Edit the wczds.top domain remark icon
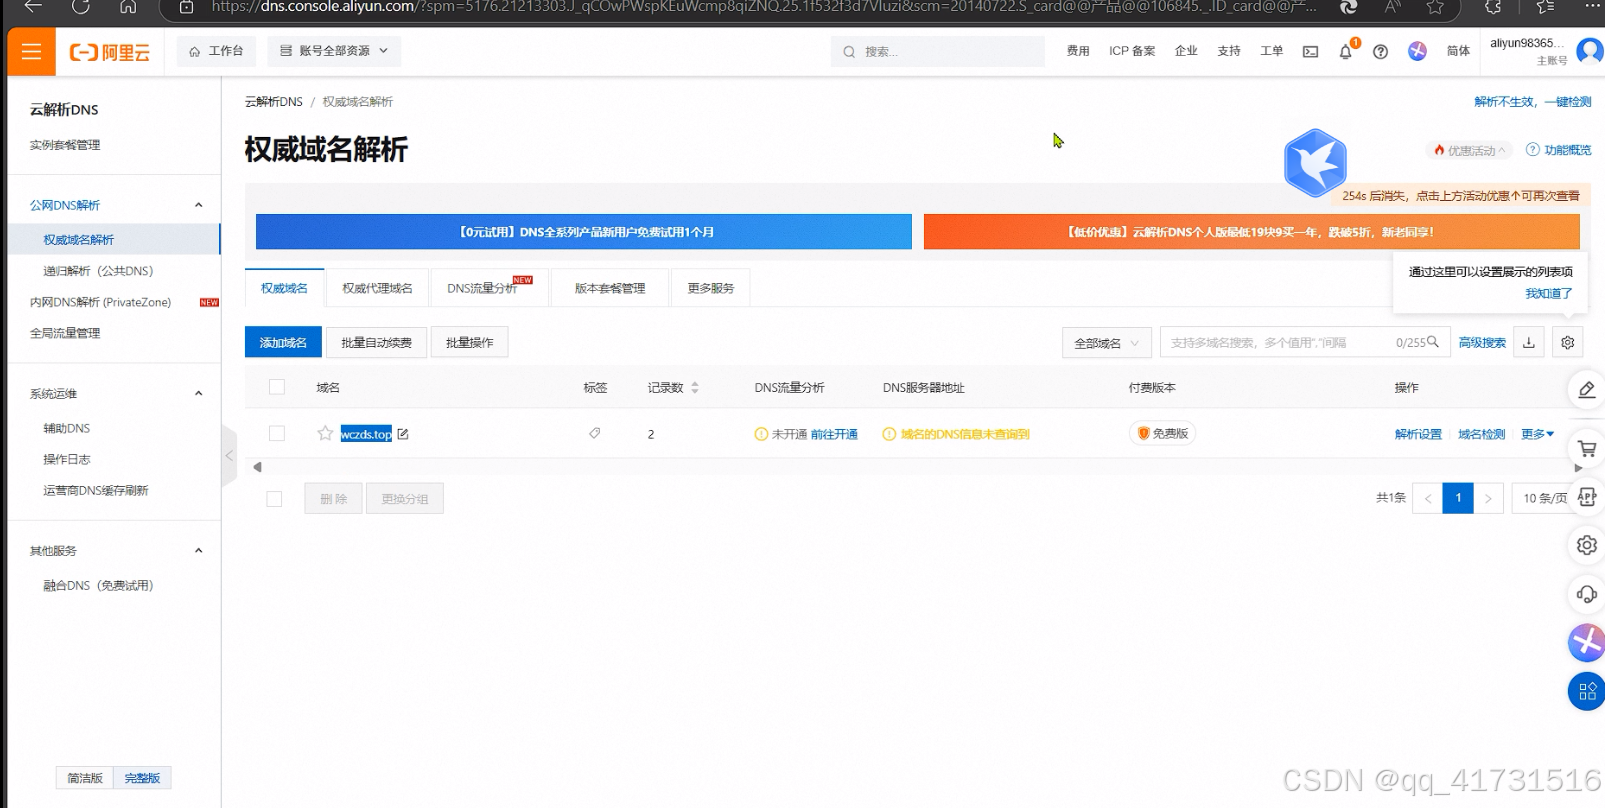1605x808 pixels. point(403,434)
